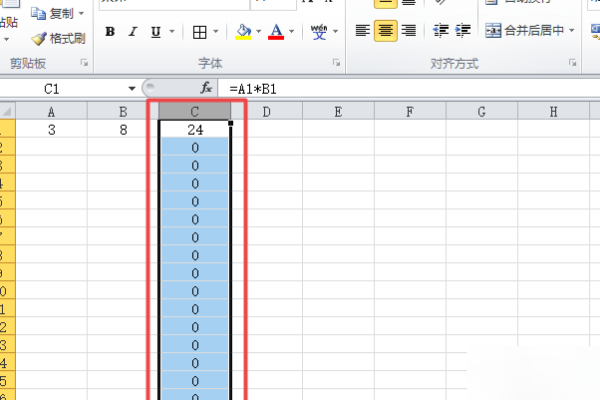Image resolution: width=600 pixels, height=400 pixels.
Task: Open 合并后居中 dropdown arrow
Action: 572,30
